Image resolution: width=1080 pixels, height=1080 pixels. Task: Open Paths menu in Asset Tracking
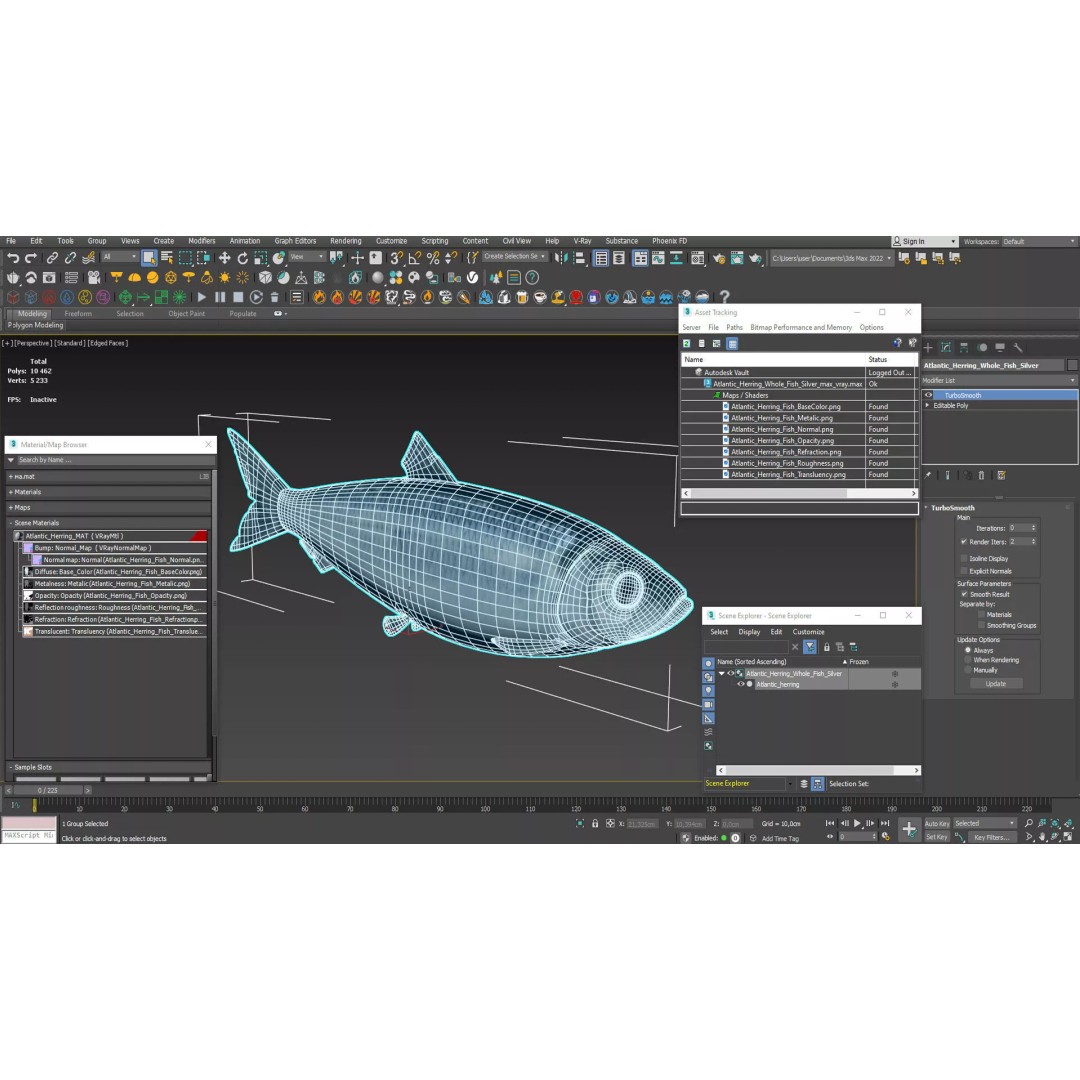click(734, 328)
